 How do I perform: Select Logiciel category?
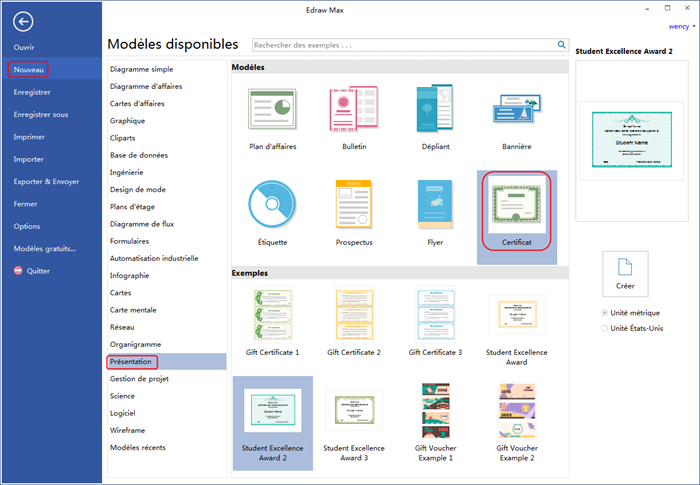coord(122,413)
